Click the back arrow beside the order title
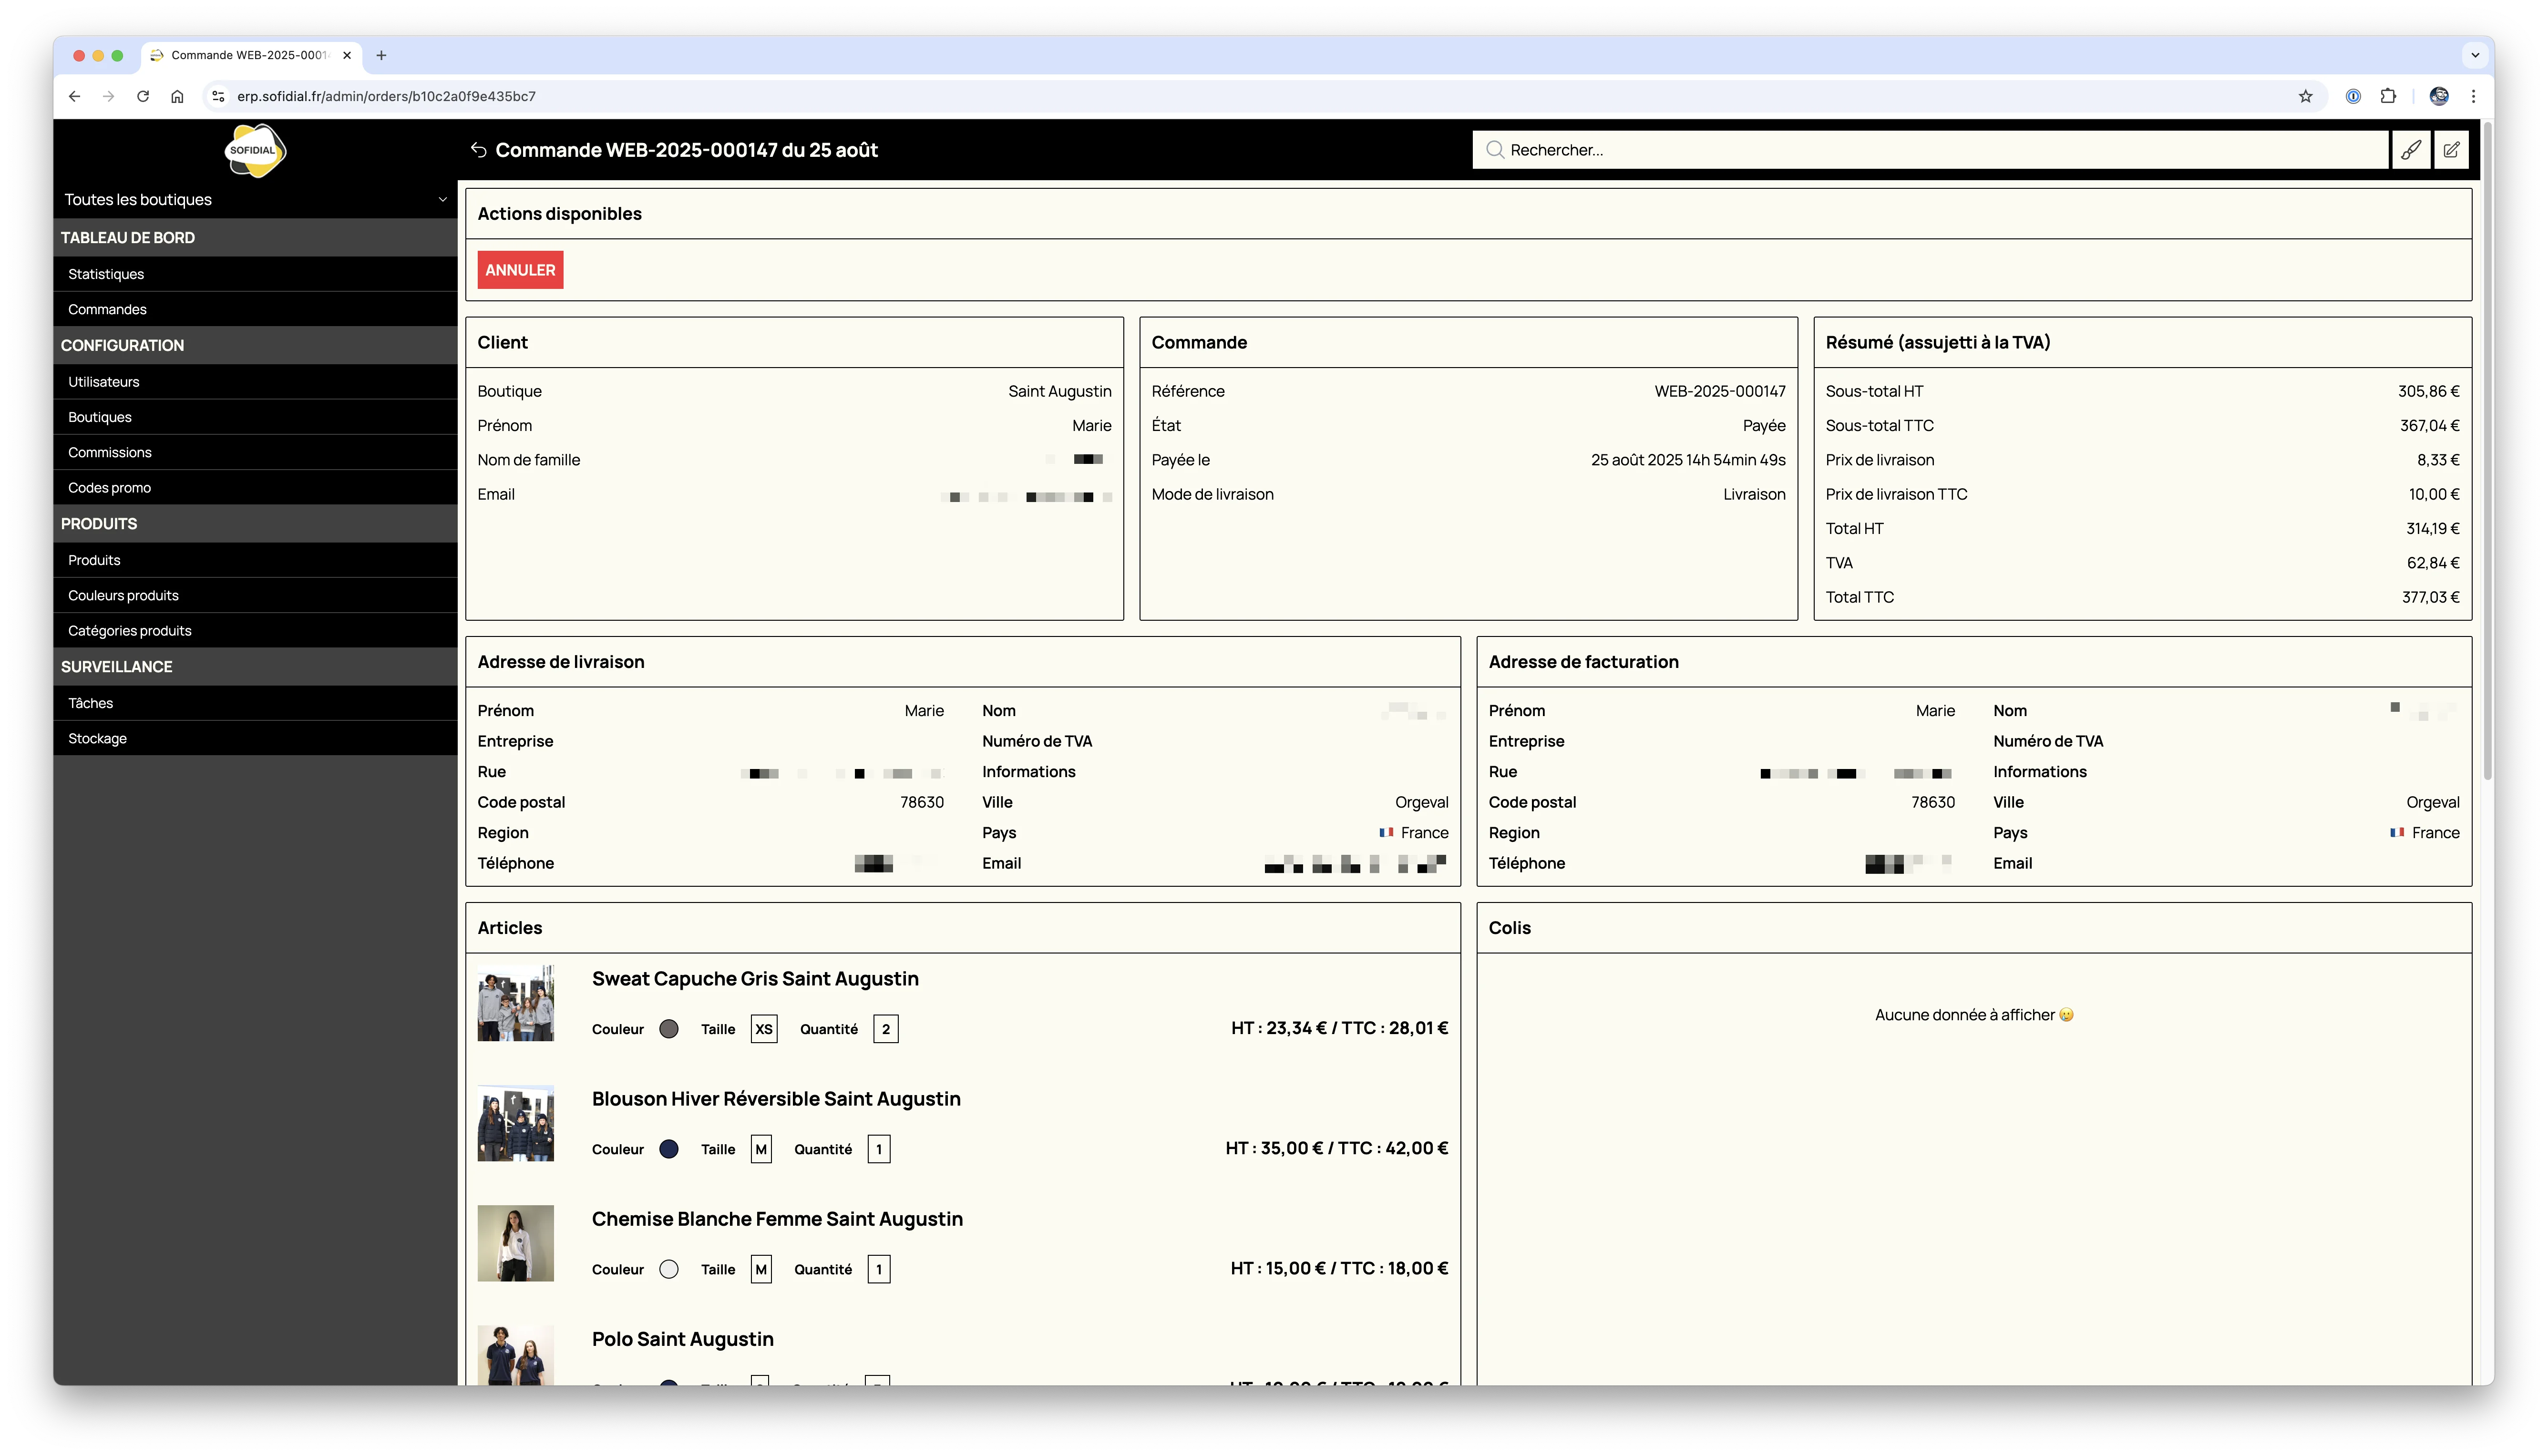This screenshot has height=1456, width=2548. click(478, 150)
